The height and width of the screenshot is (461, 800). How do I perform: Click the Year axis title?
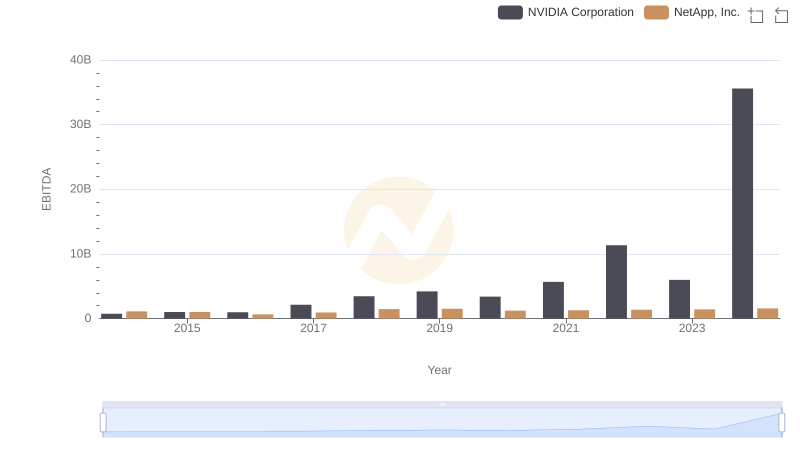click(439, 370)
